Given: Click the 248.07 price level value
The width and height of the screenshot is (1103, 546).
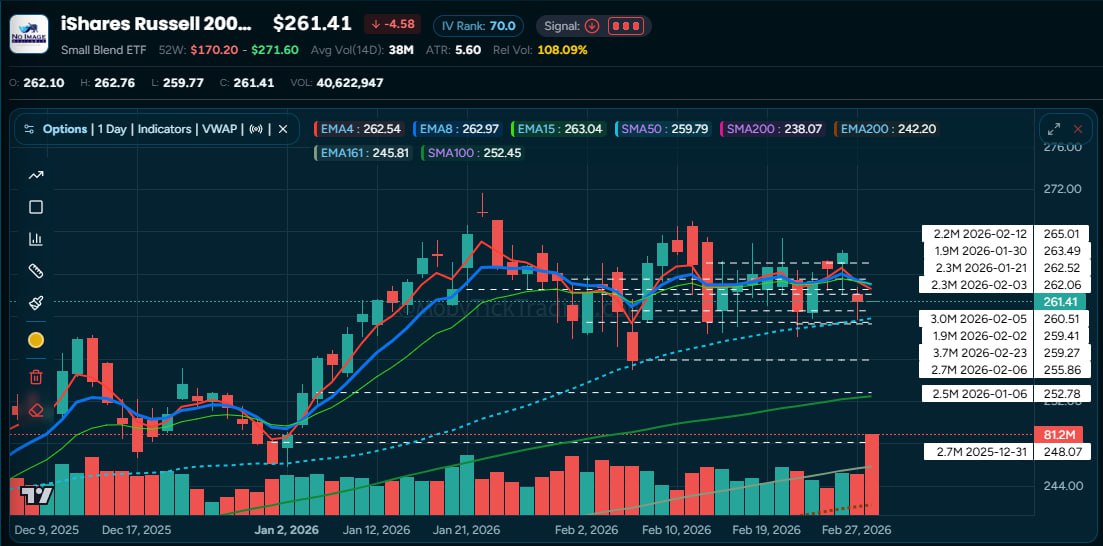Looking at the screenshot, I should [x=1062, y=452].
